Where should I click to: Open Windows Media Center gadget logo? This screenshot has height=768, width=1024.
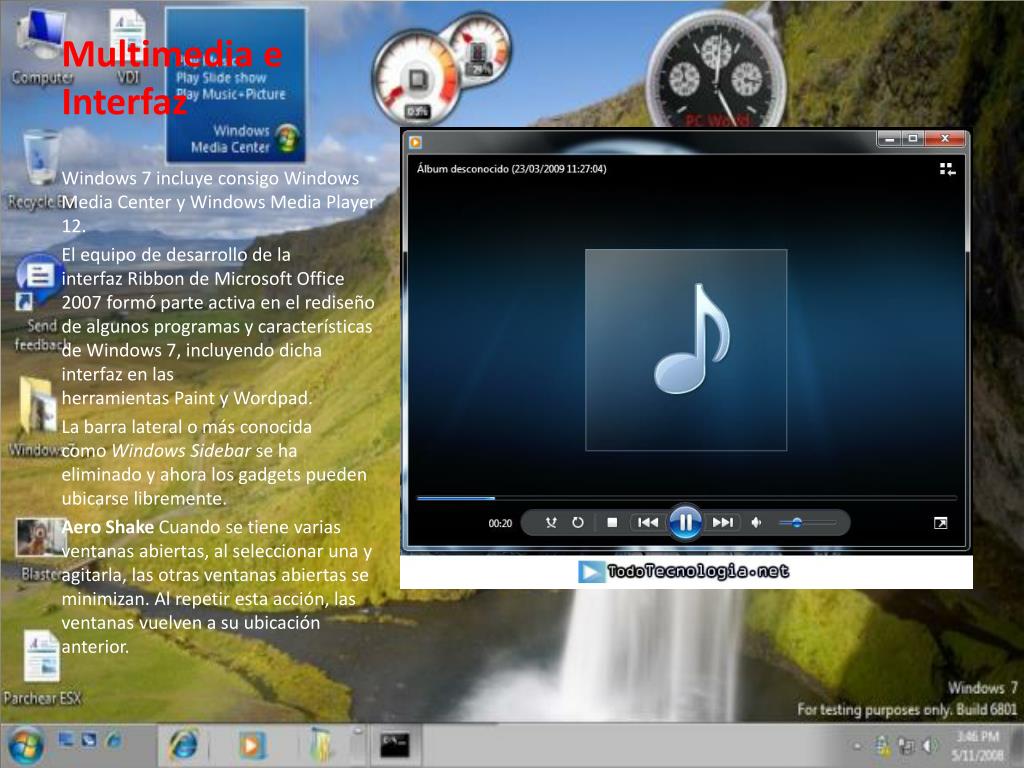pyautogui.click(x=287, y=138)
